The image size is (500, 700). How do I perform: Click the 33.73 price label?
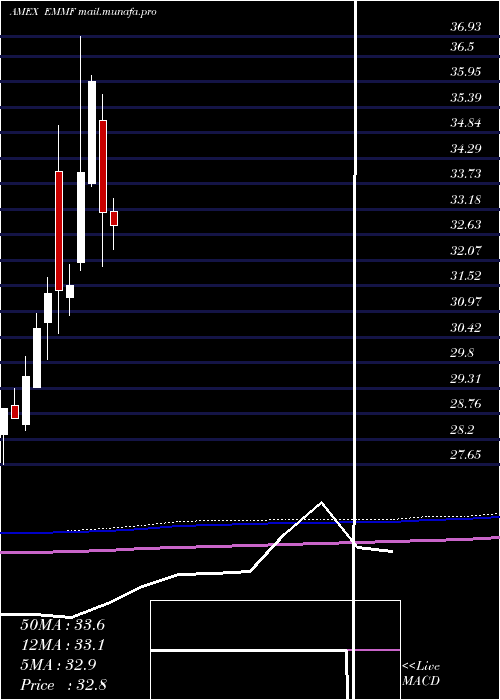pyautogui.click(x=466, y=174)
